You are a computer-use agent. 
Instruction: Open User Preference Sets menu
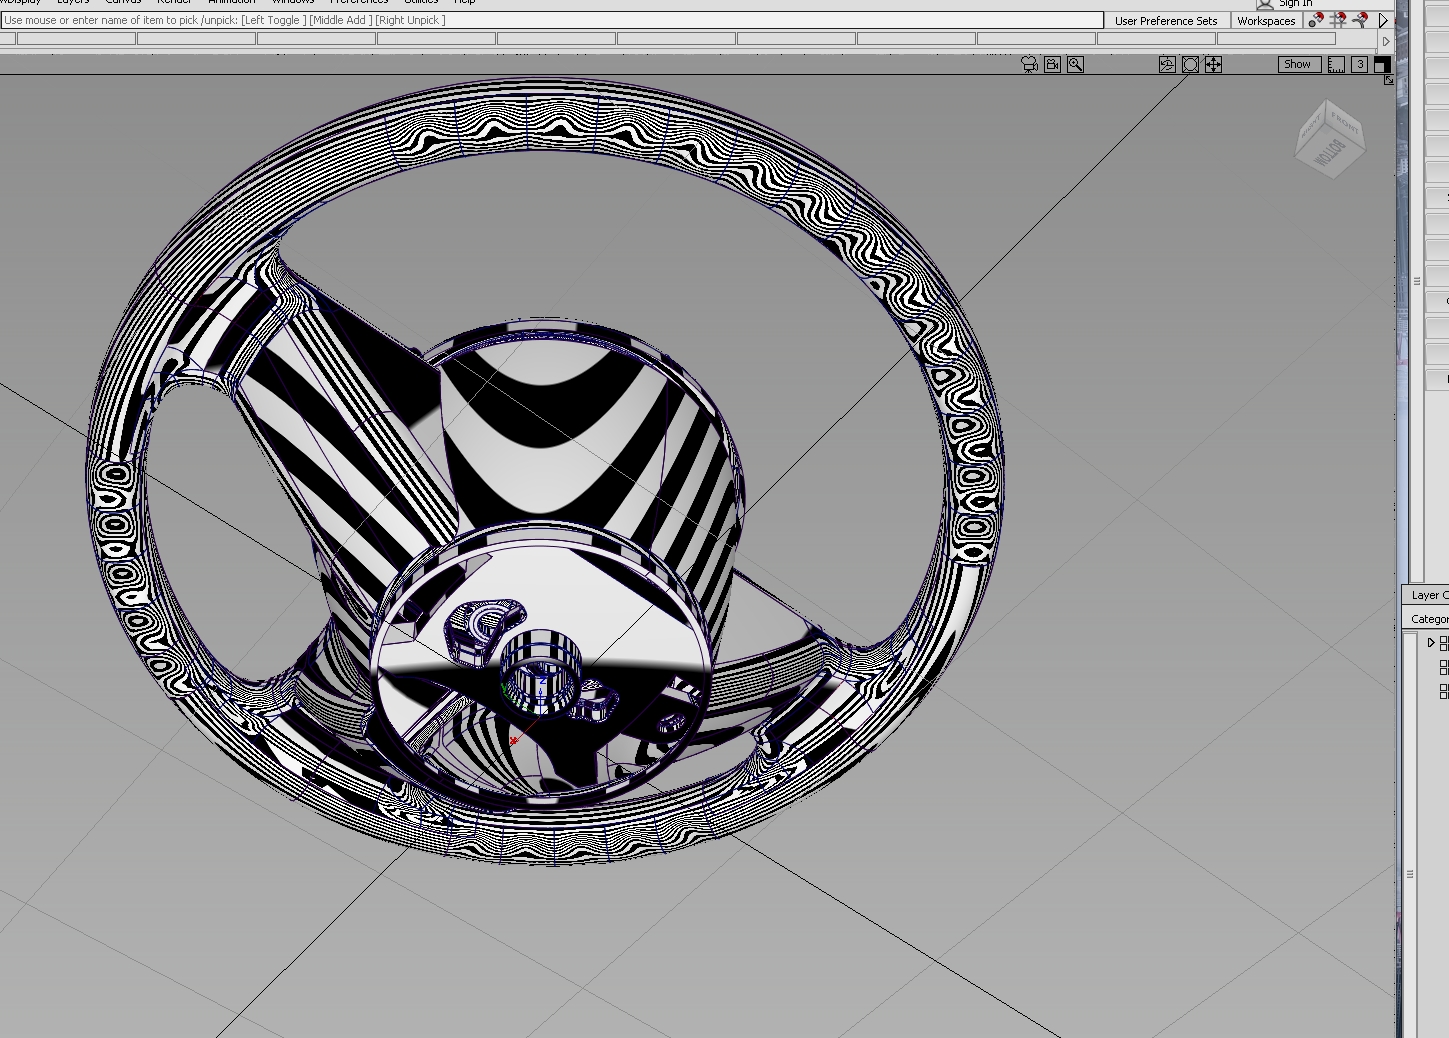1166,21
